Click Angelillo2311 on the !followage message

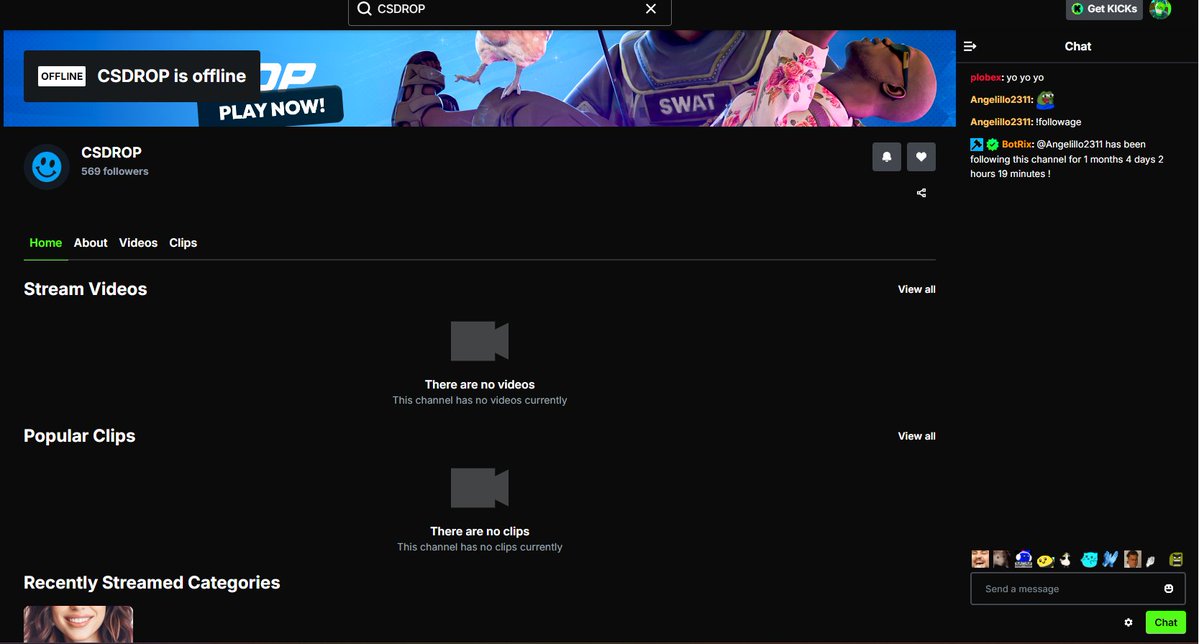tap(1000, 122)
